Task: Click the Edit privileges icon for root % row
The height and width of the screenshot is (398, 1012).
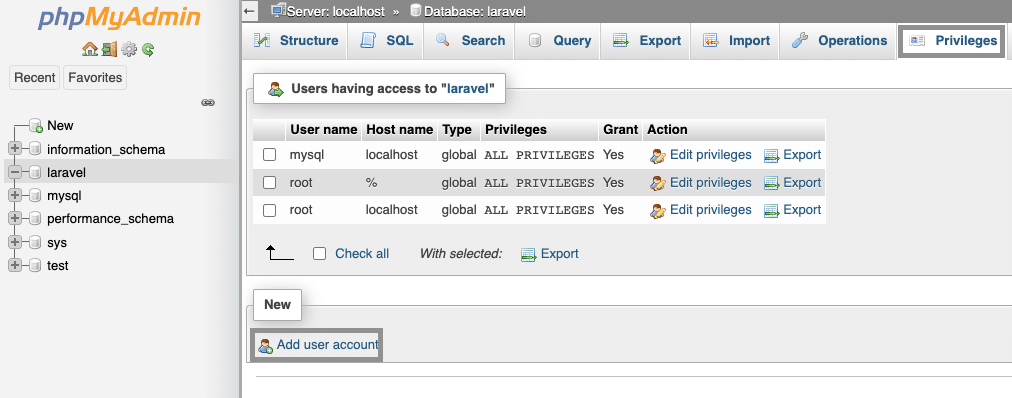Action: coord(658,183)
